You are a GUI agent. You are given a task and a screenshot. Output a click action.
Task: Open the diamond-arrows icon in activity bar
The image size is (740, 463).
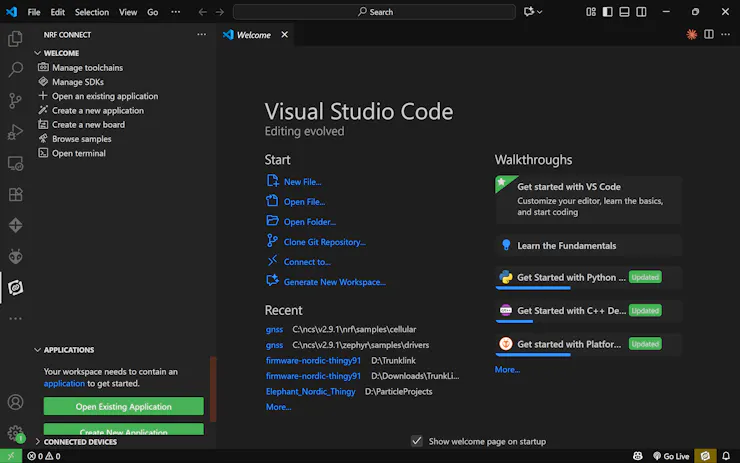(x=15, y=225)
